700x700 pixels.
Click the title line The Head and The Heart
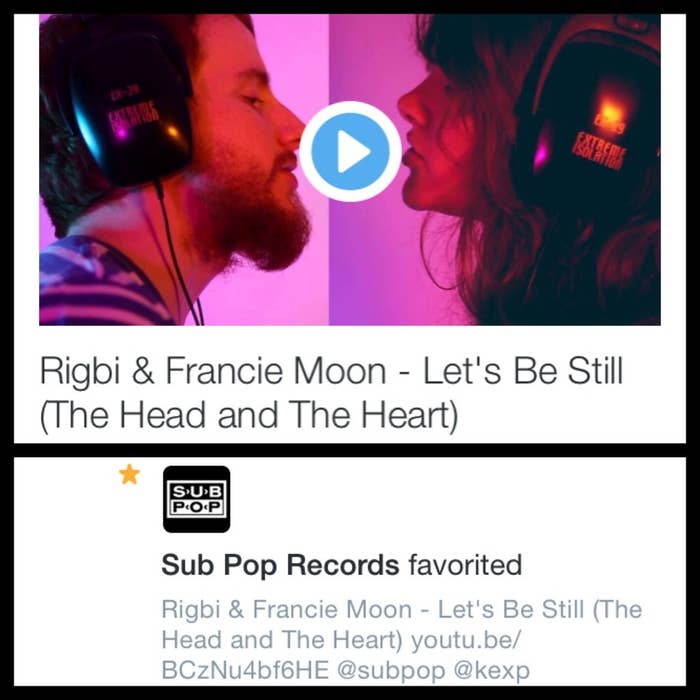249,415
